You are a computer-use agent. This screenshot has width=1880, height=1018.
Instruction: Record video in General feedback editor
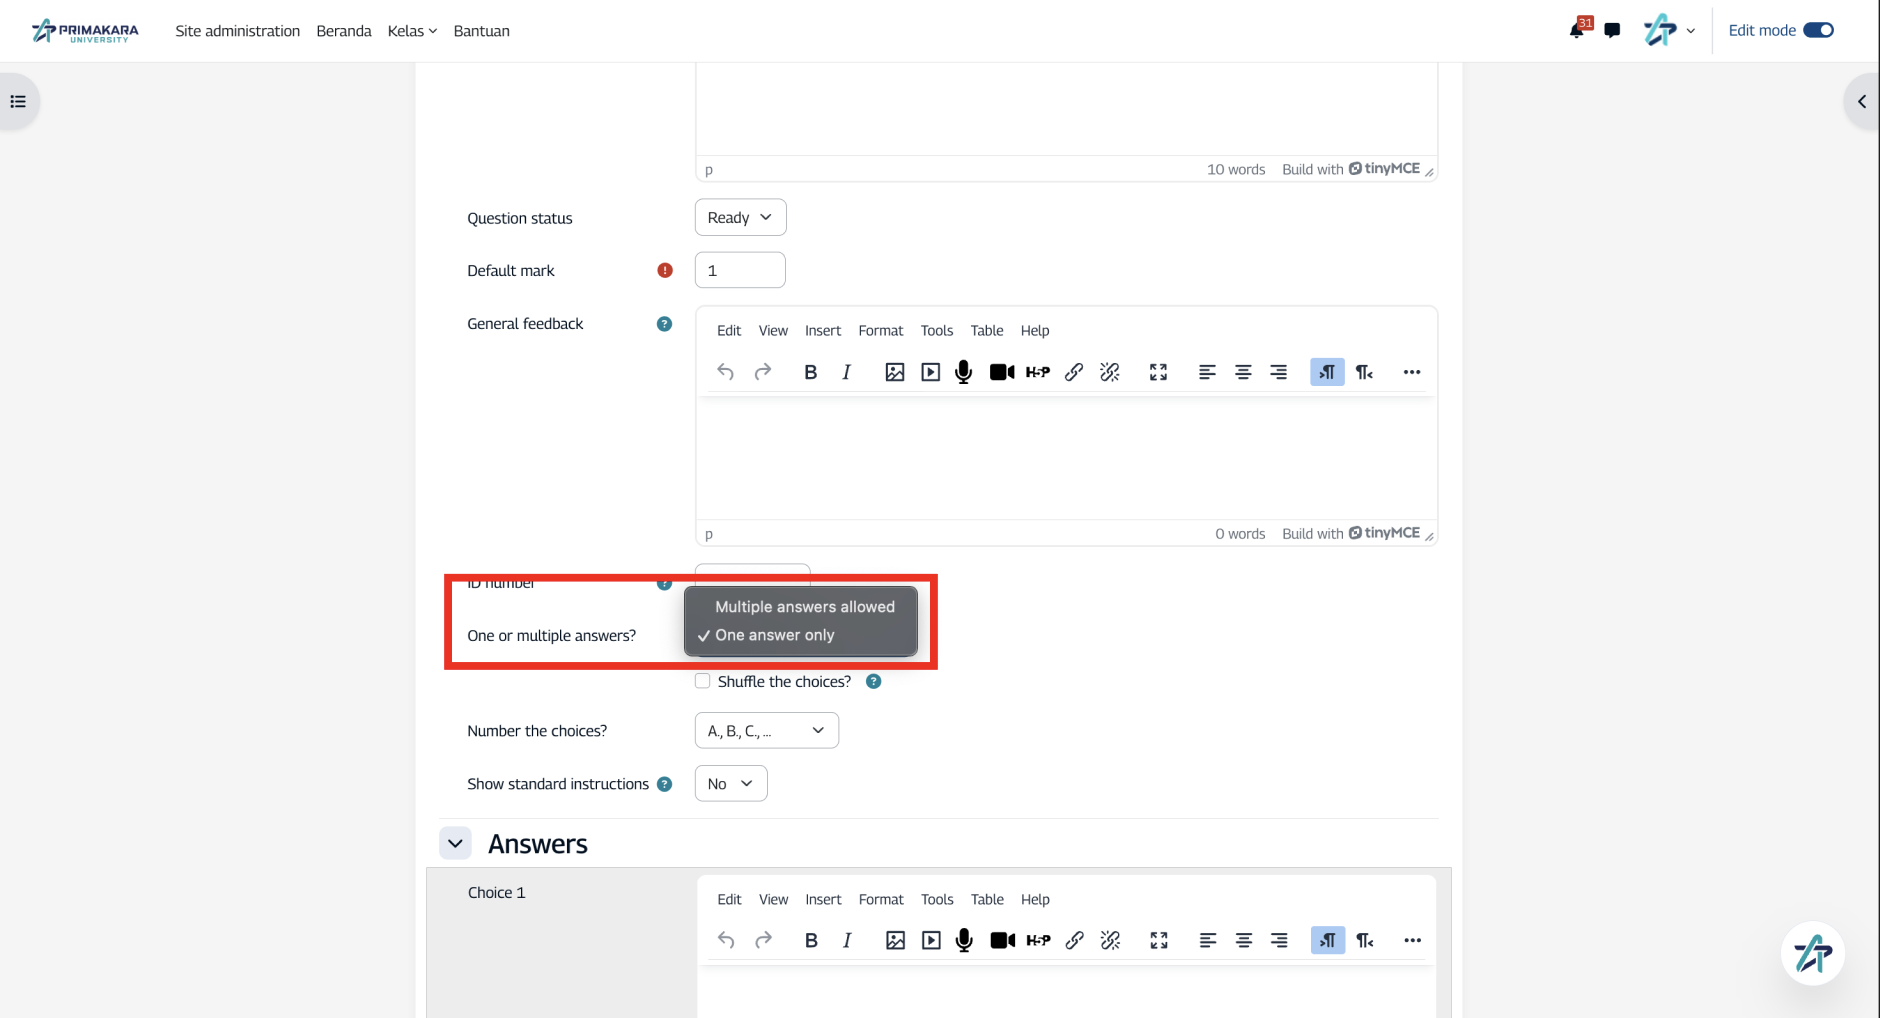[1002, 372]
